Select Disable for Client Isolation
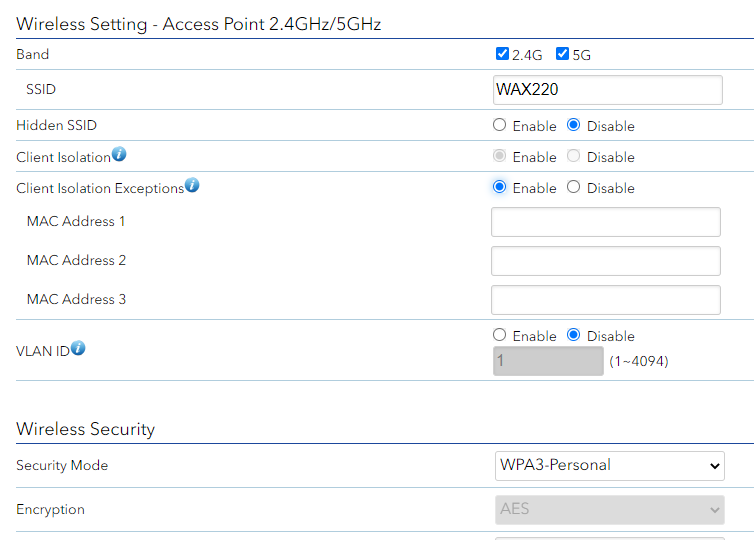Image resolution: width=754 pixels, height=540 pixels. pos(573,156)
